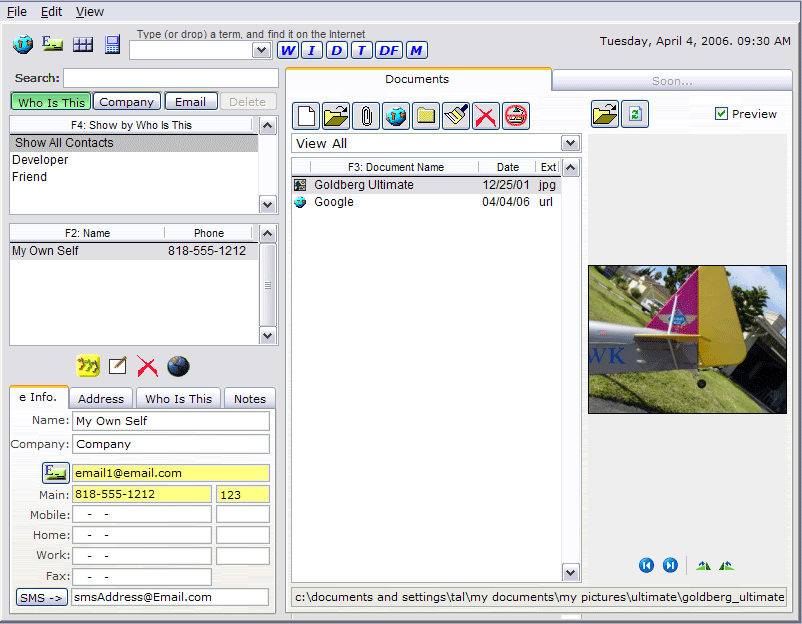The image size is (802, 624).
Task: Toggle the Email filter button
Action: pos(191,102)
